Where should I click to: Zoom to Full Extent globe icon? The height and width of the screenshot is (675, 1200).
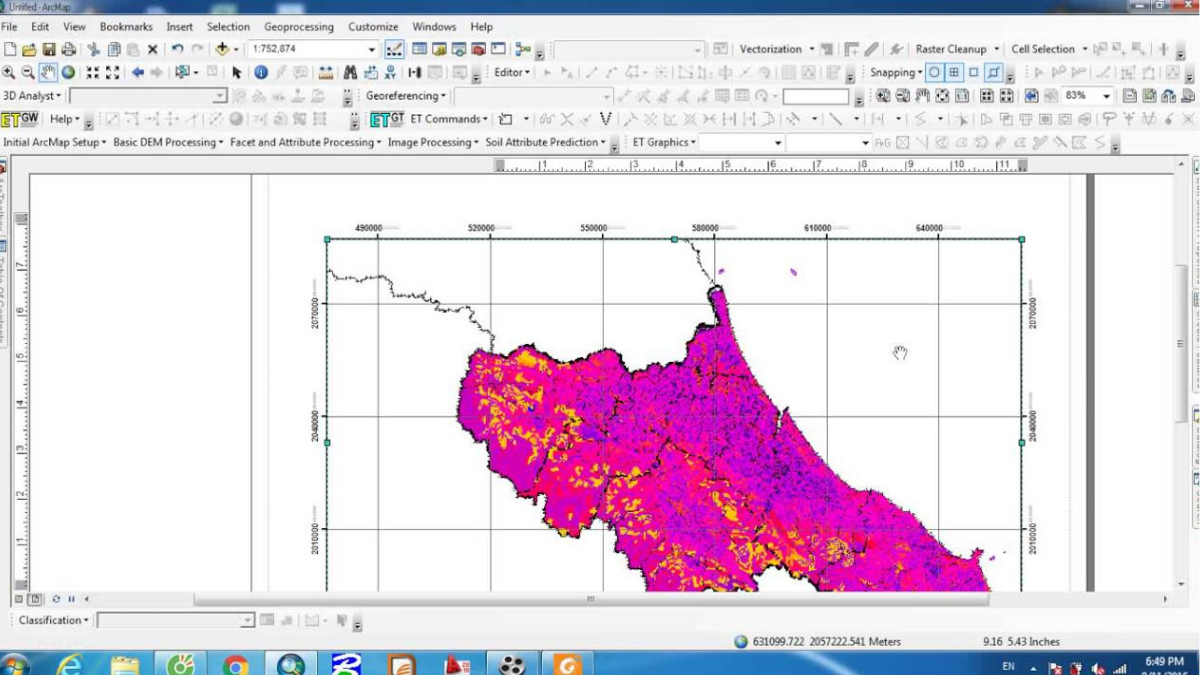pyautogui.click(x=68, y=72)
